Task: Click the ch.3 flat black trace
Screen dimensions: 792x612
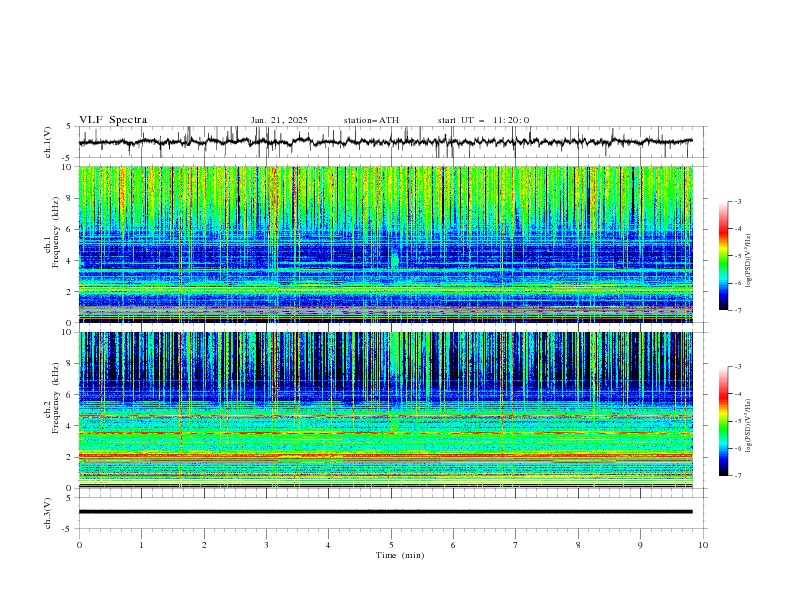Action: [x=385, y=512]
